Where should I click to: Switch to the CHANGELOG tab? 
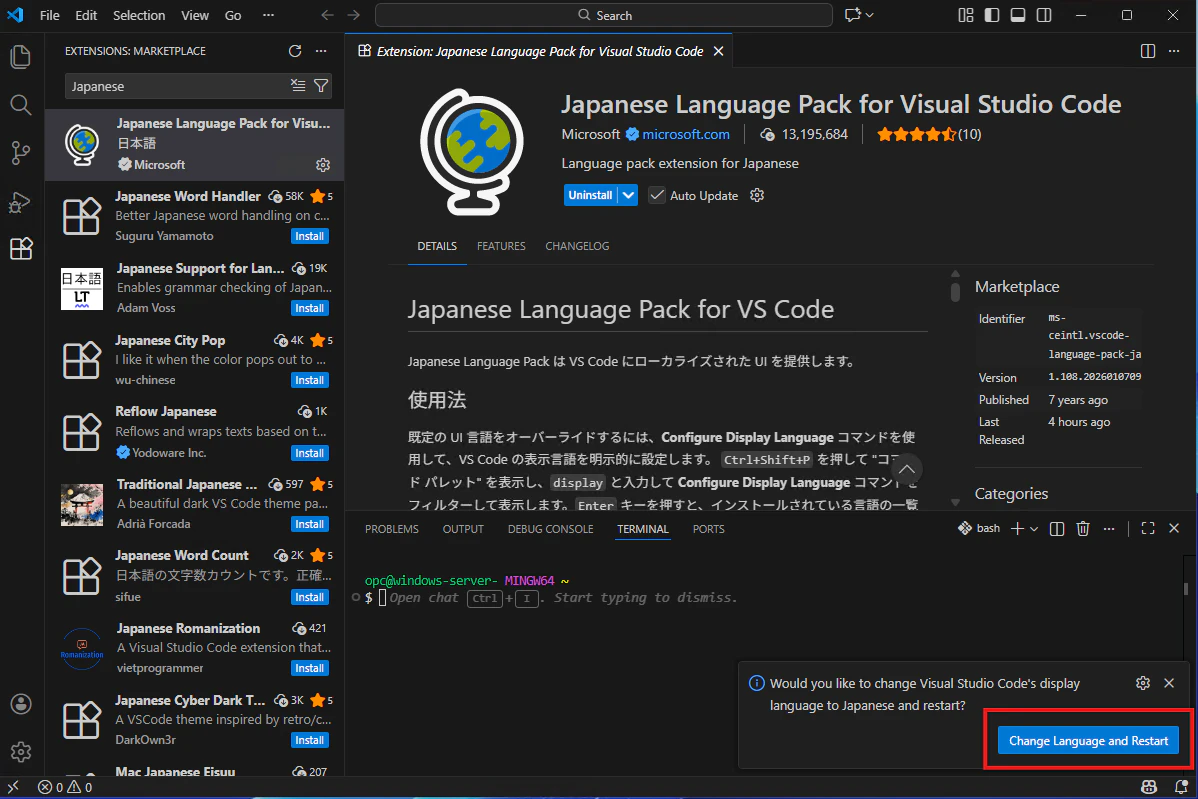[x=577, y=246]
